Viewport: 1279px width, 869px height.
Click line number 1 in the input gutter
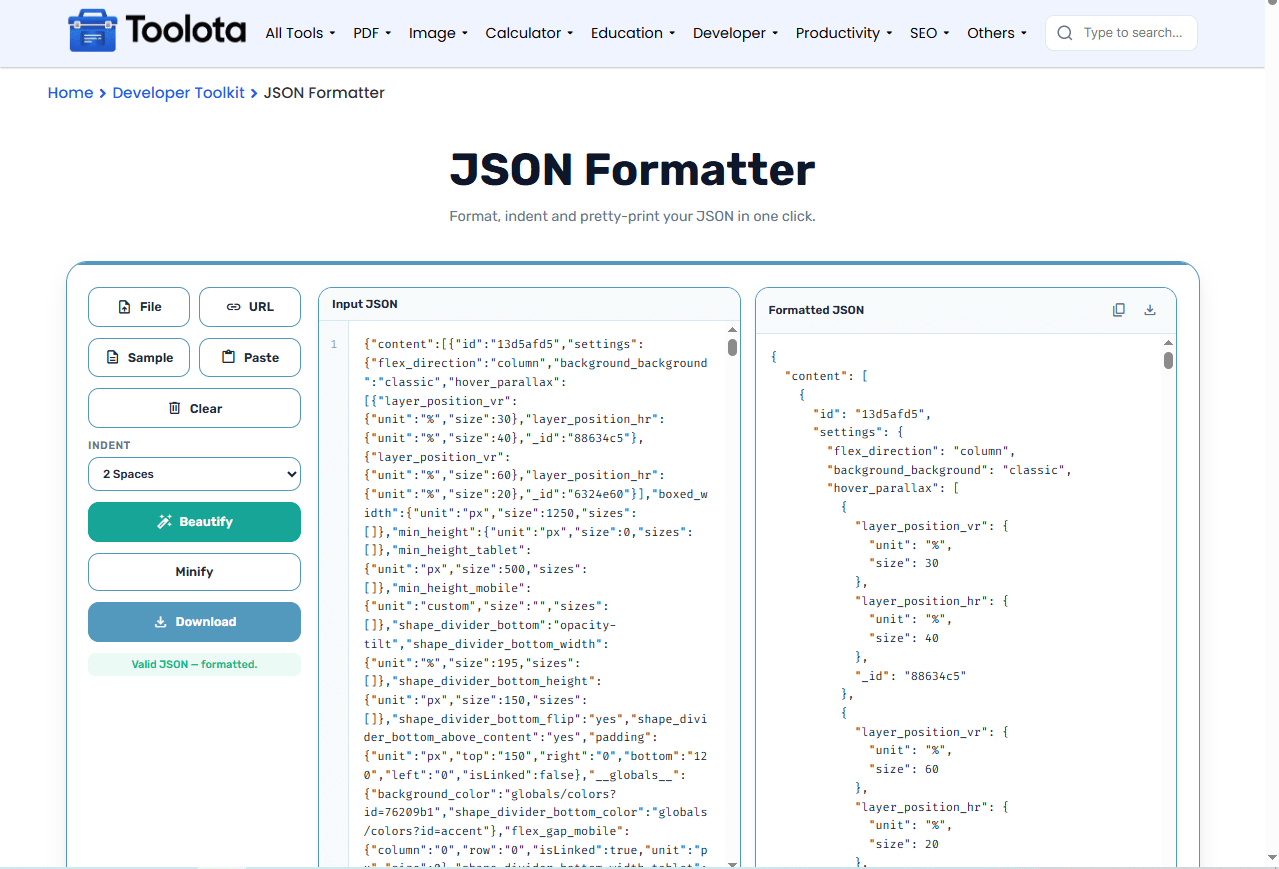[334, 345]
